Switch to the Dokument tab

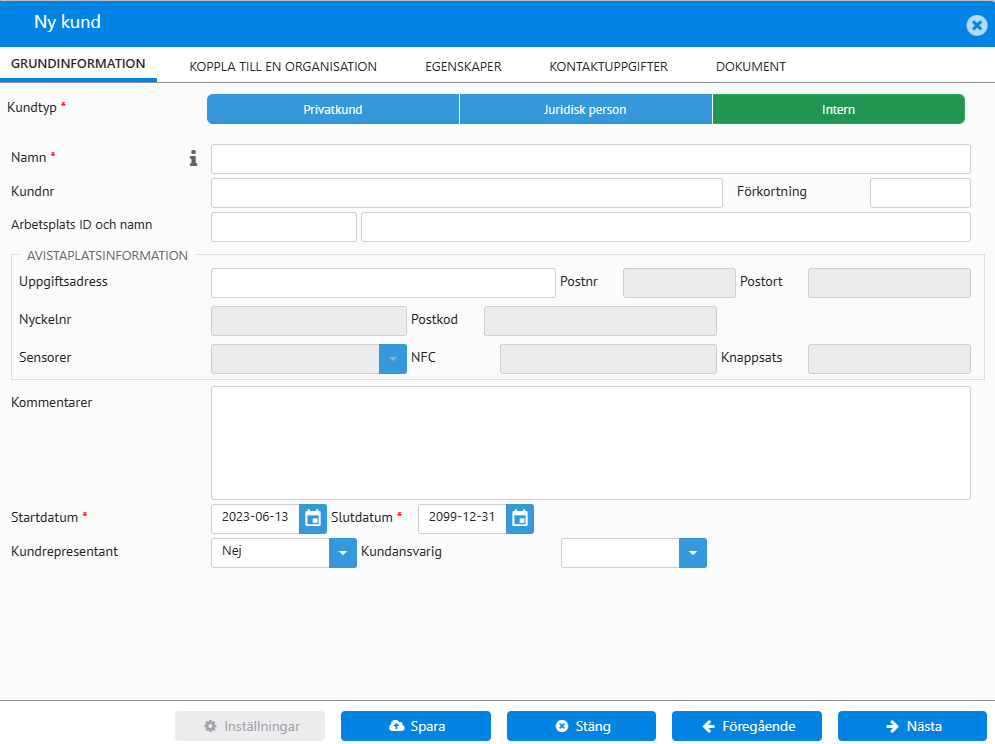click(x=751, y=67)
